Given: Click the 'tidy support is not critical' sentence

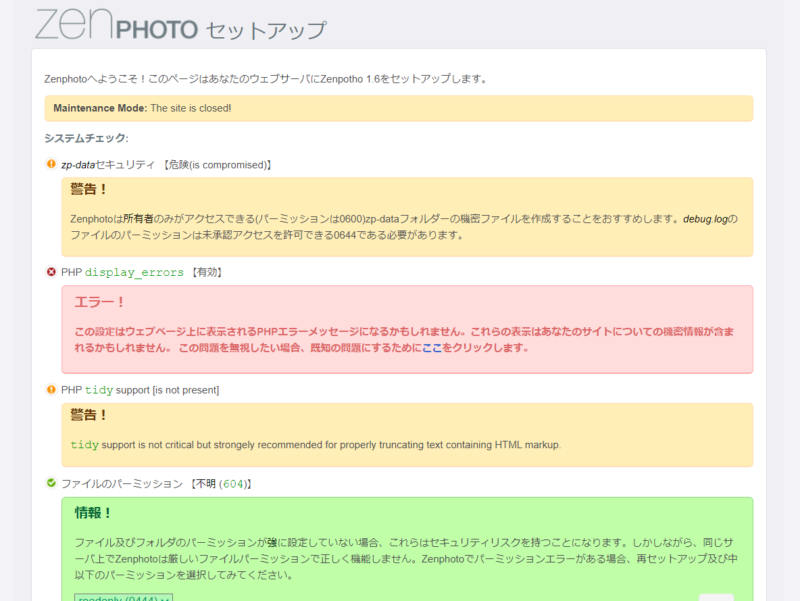Looking at the screenshot, I should pos(315,445).
